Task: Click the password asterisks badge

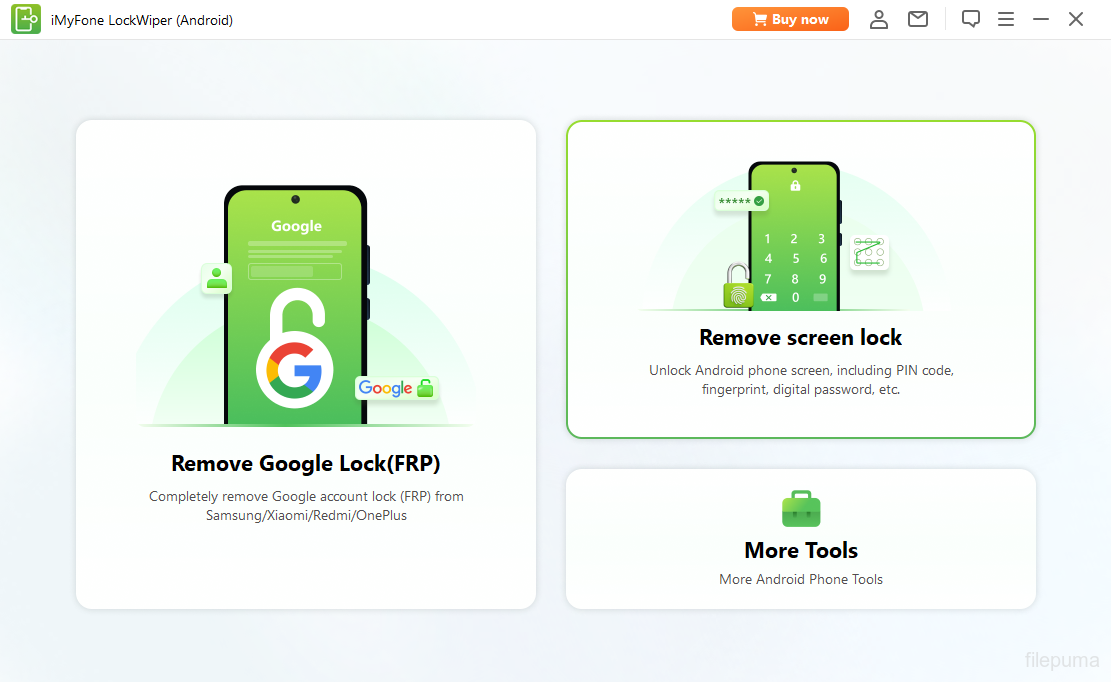Action: (741, 202)
